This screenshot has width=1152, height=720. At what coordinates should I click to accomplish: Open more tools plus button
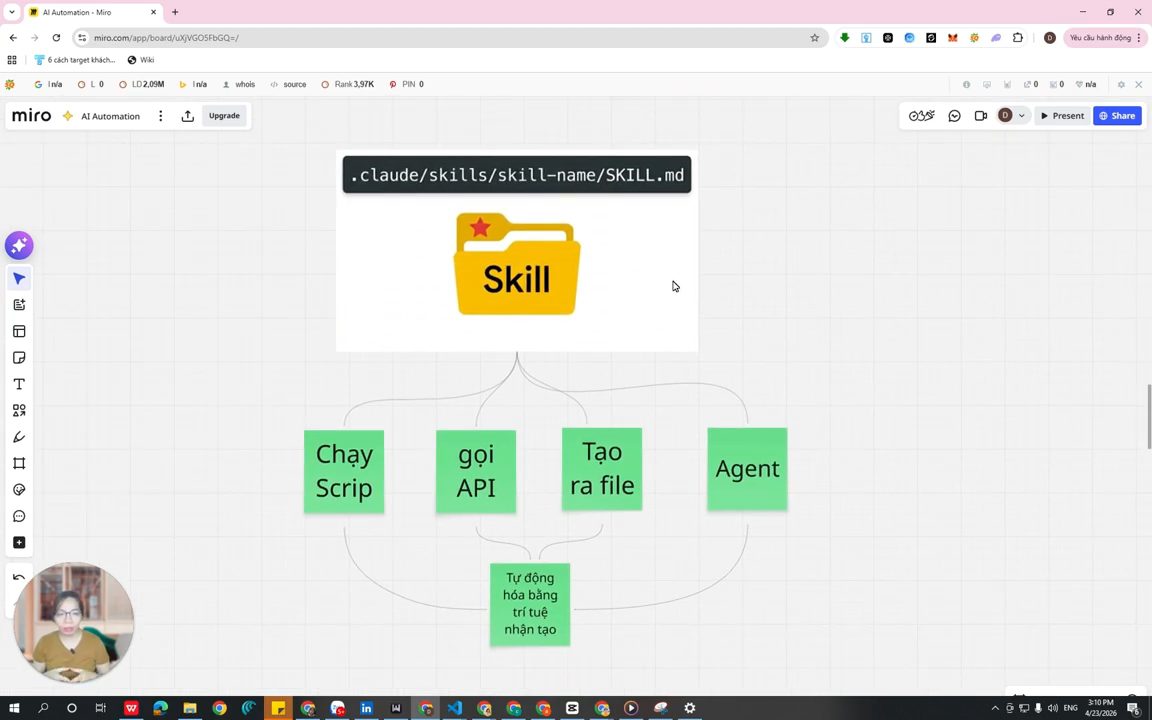click(x=19, y=543)
